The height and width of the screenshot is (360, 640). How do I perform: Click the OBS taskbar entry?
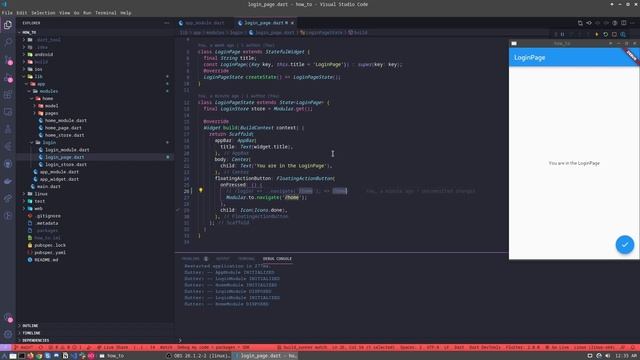pos(198,356)
